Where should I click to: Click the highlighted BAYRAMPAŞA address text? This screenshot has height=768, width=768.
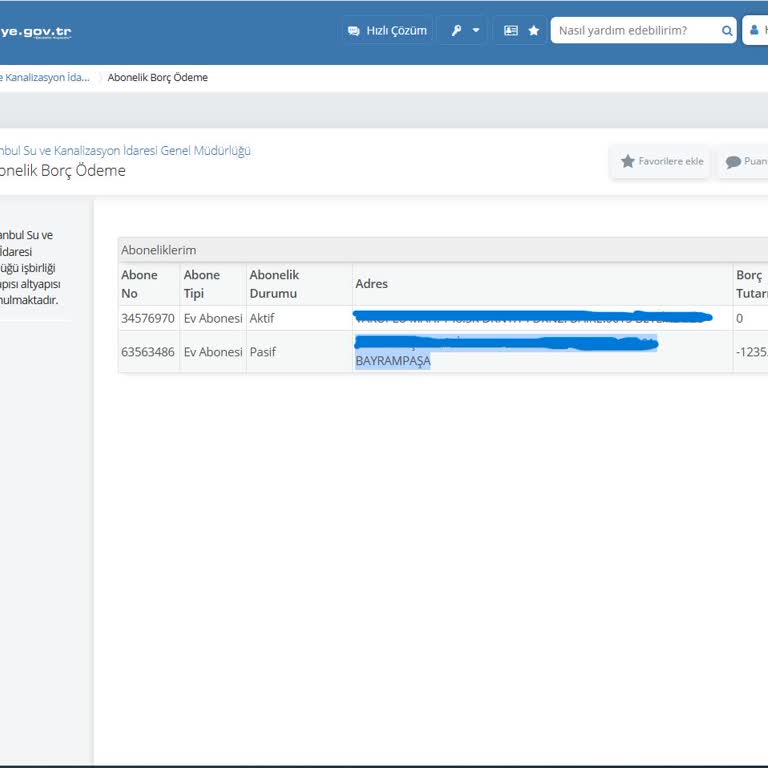click(x=393, y=361)
